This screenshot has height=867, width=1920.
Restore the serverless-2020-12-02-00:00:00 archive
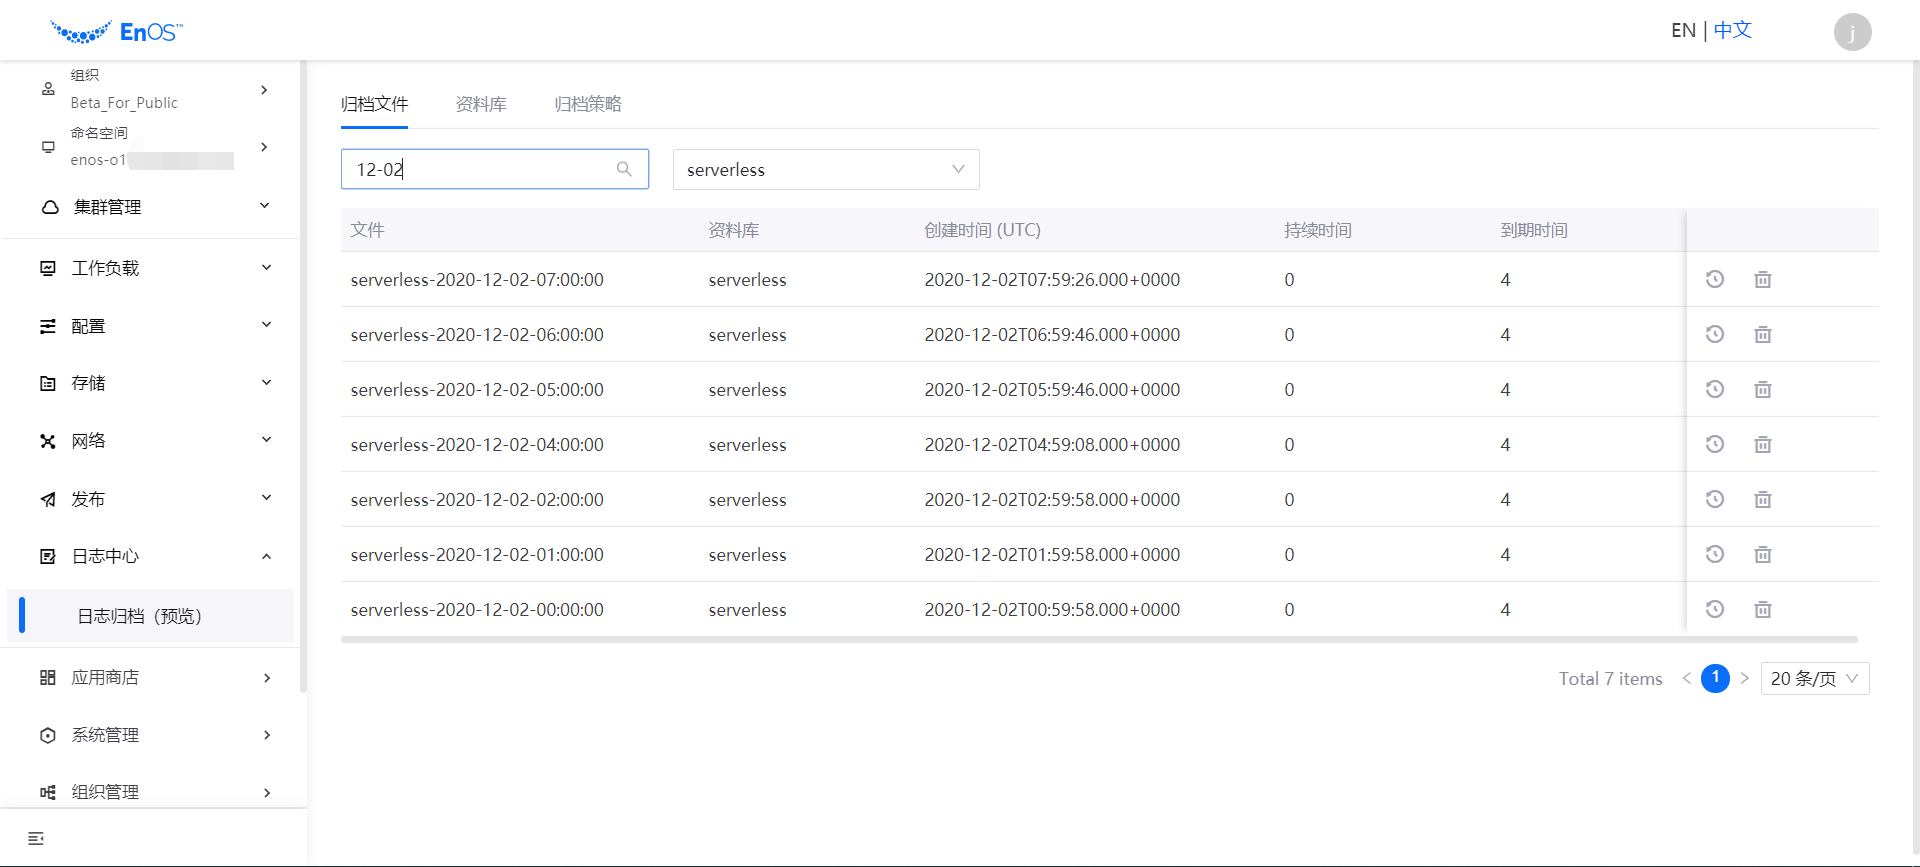point(1714,609)
